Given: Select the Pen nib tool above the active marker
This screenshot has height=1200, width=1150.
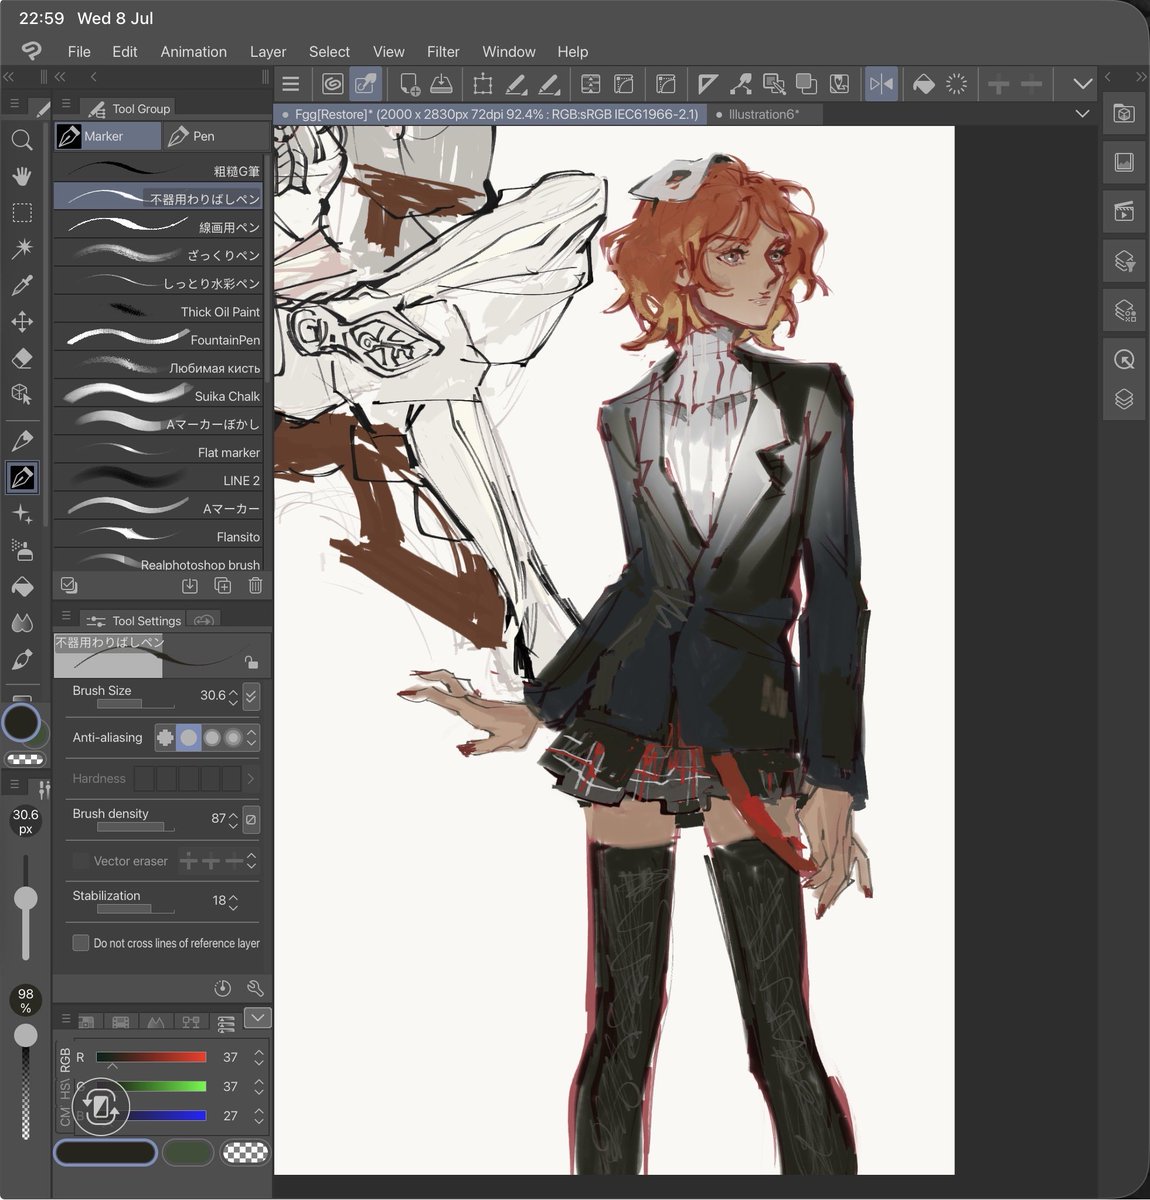Looking at the screenshot, I should 22,441.
